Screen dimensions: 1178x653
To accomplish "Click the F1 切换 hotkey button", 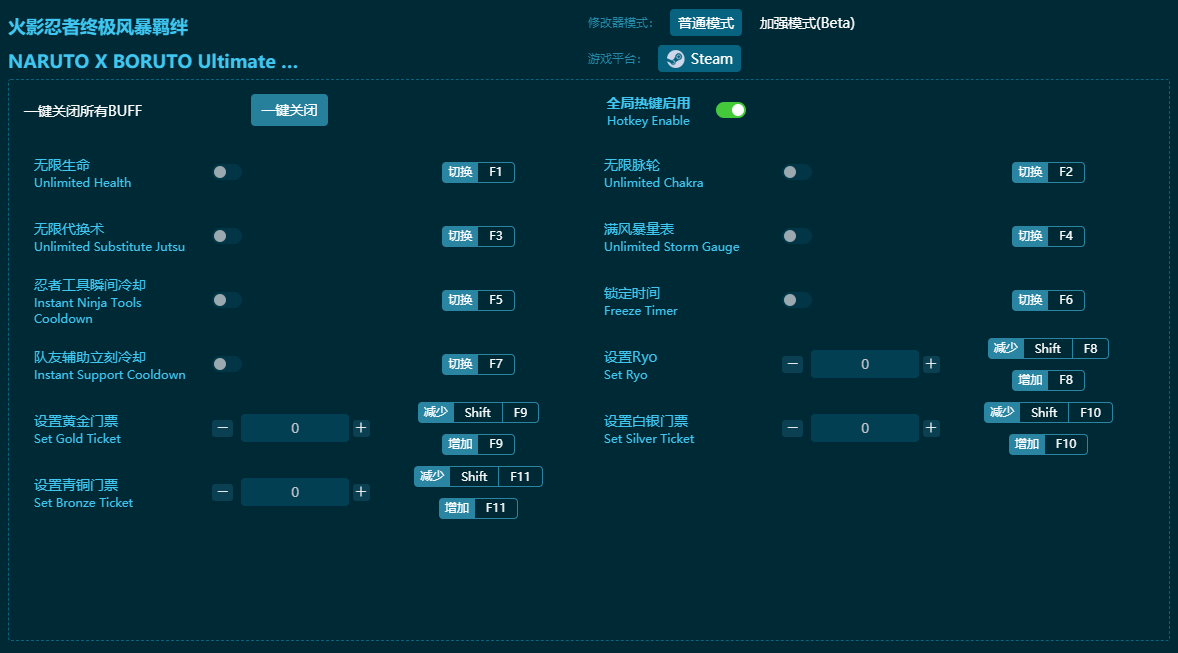I will point(478,172).
